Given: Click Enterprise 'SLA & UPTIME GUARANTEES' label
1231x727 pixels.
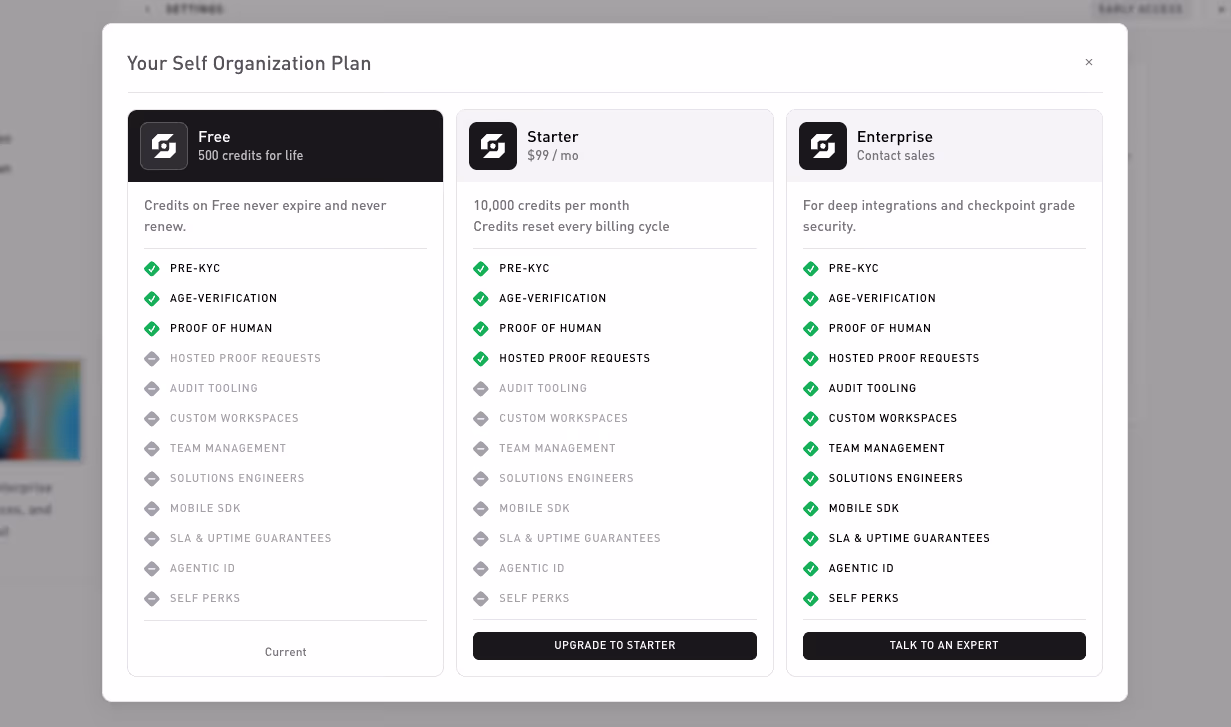Looking at the screenshot, I should click(909, 538).
